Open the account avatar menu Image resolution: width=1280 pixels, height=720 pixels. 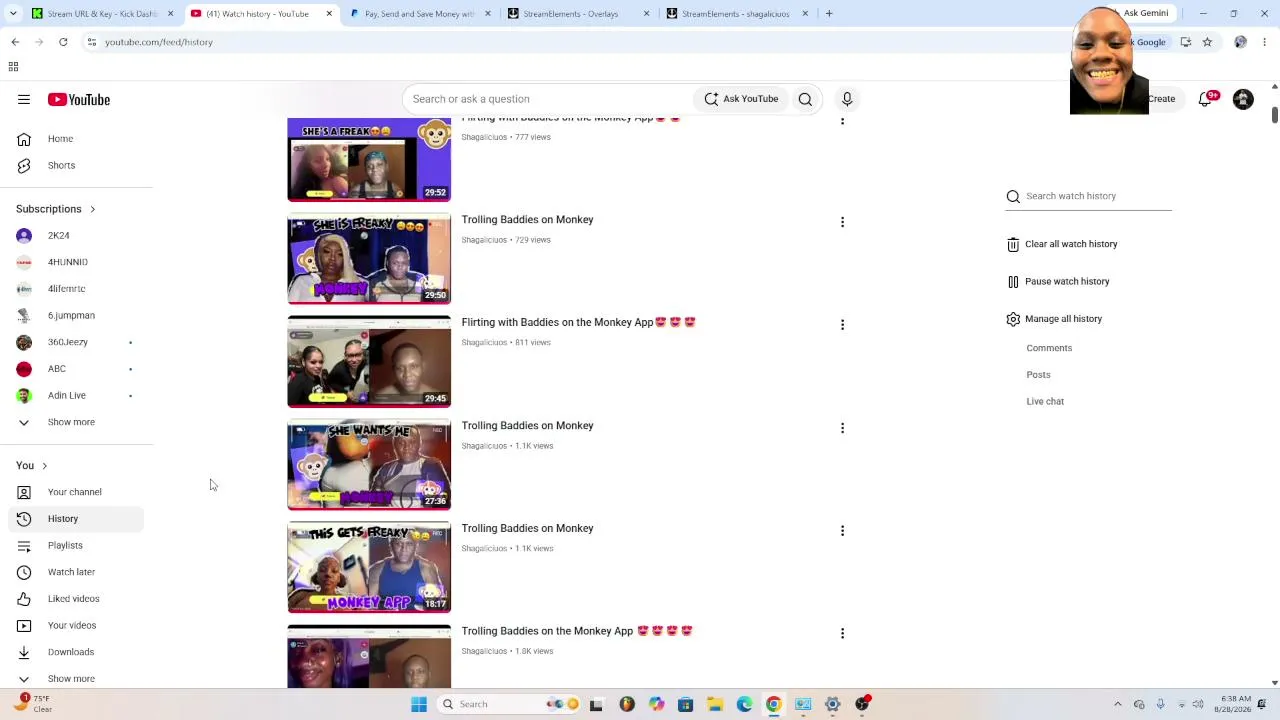1243,99
